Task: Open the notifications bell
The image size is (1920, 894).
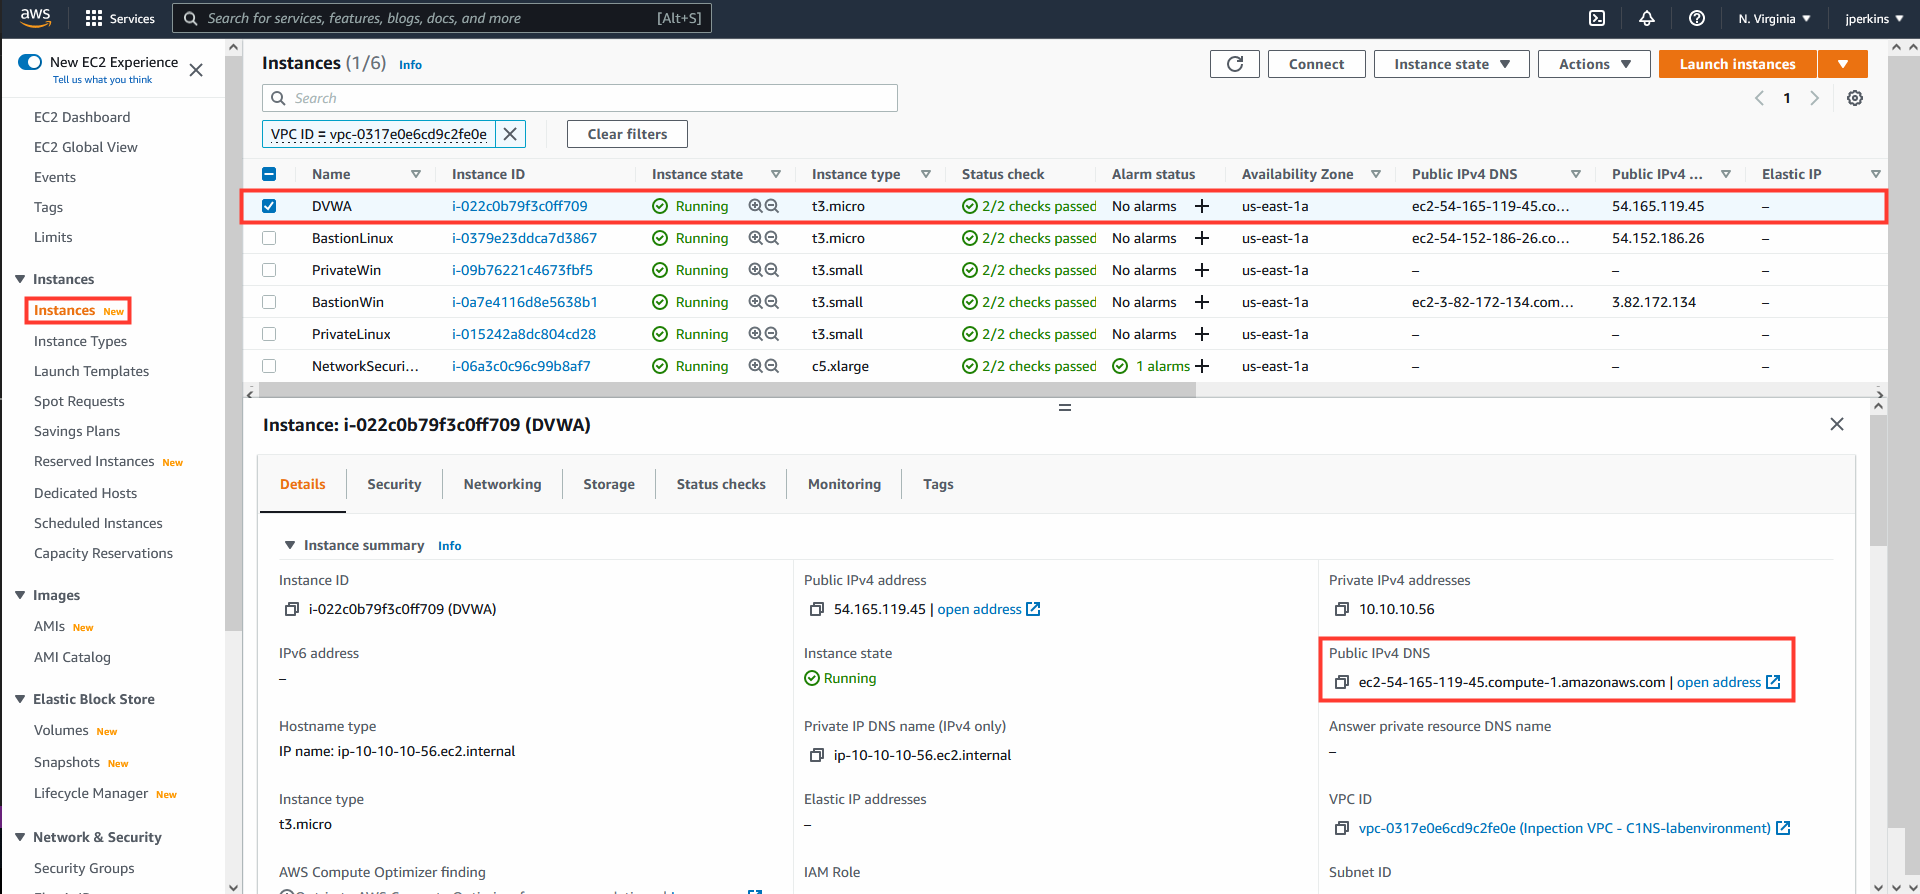Action: coord(1647,18)
